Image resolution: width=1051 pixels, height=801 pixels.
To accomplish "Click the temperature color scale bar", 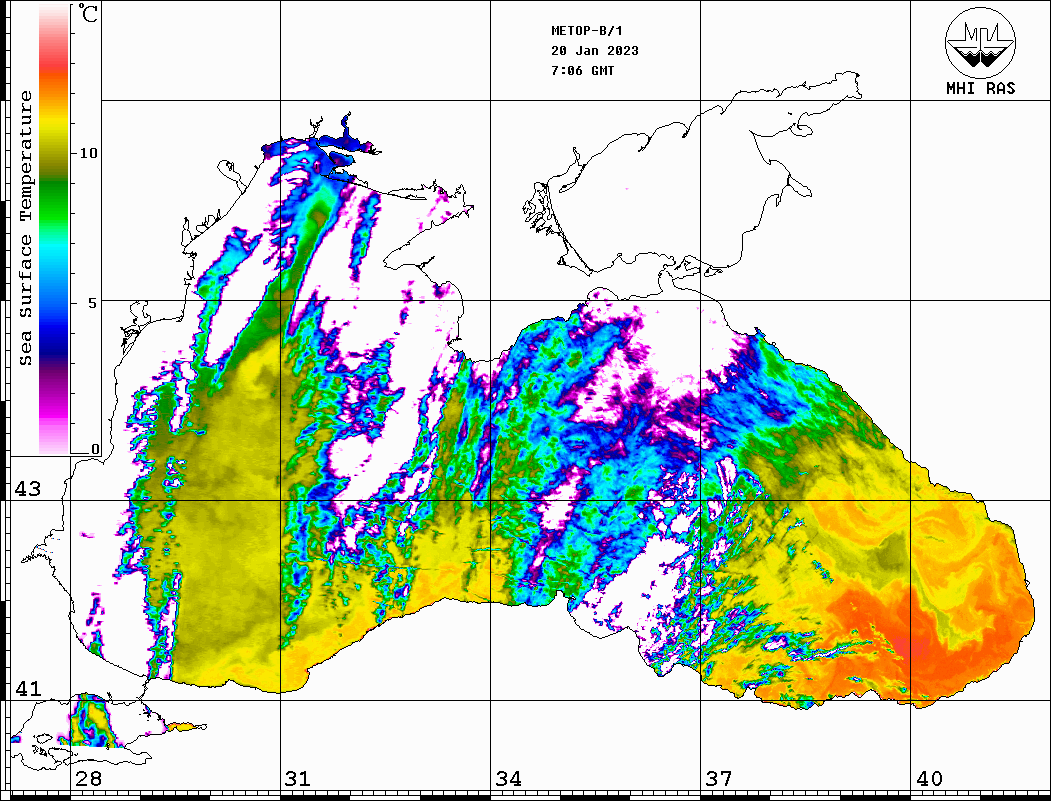I will coord(54,230).
